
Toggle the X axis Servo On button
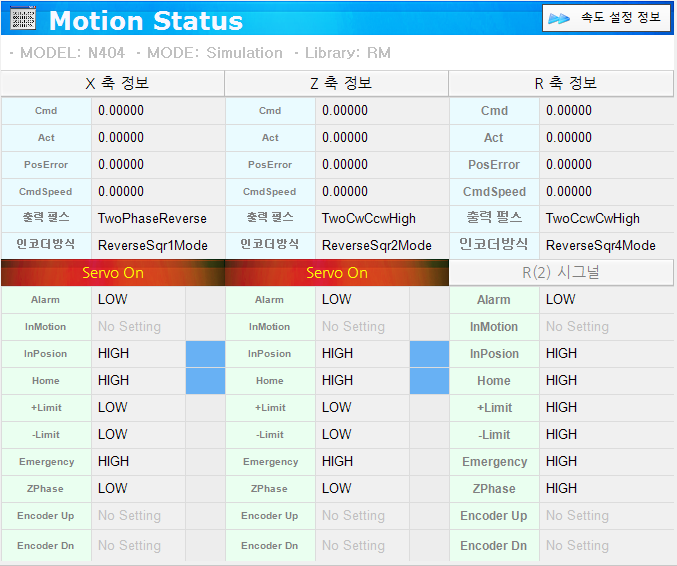coord(113,273)
